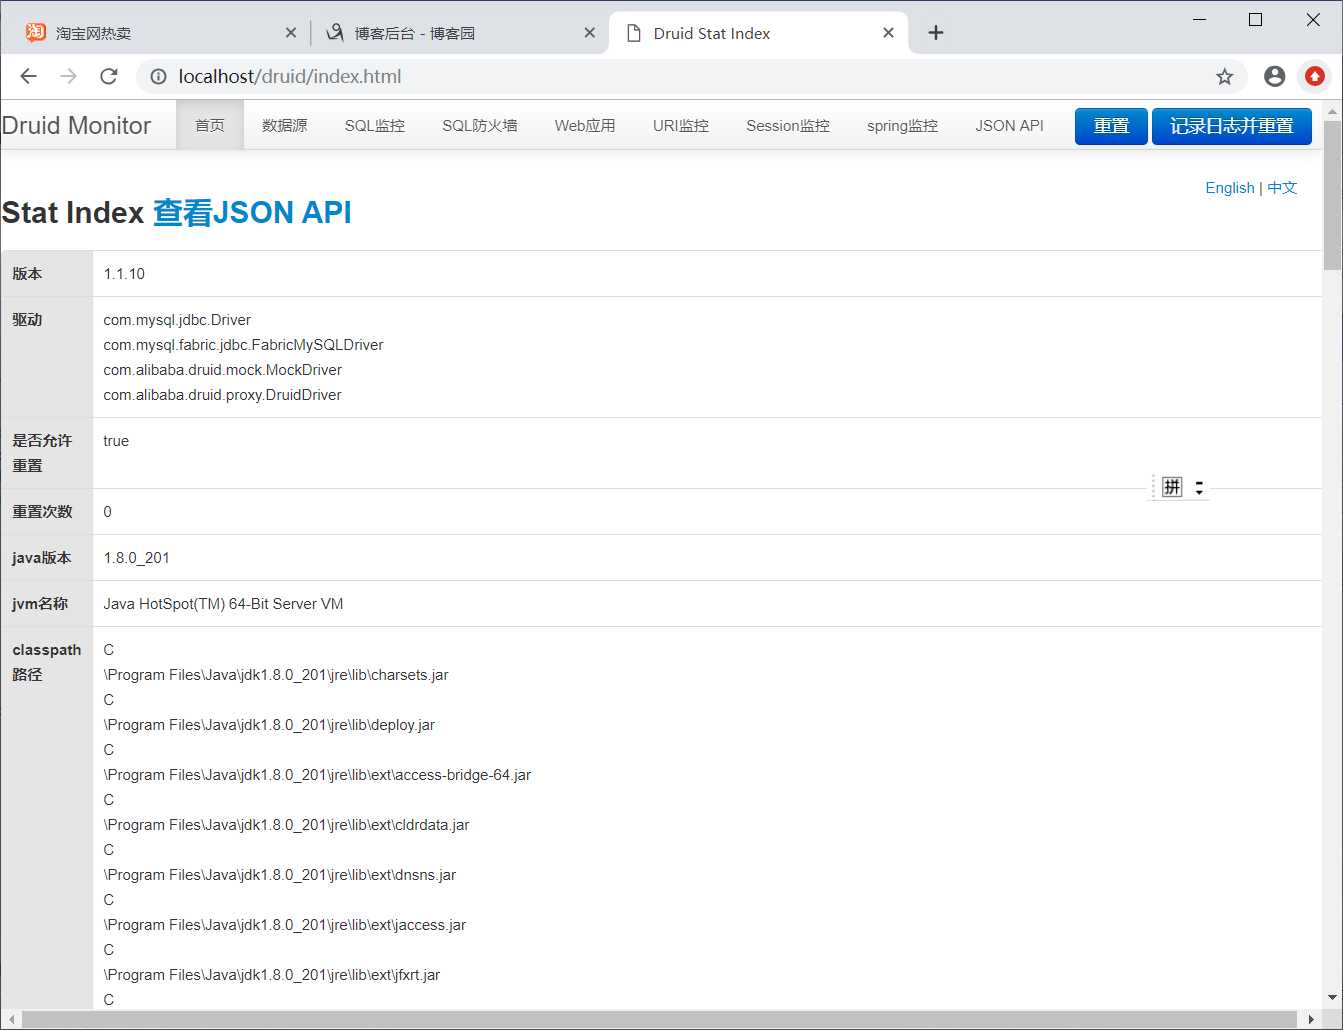Image resolution: width=1343 pixels, height=1030 pixels.
Task: Close the 淘宝网热卖 tab
Action: pyautogui.click(x=291, y=33)
